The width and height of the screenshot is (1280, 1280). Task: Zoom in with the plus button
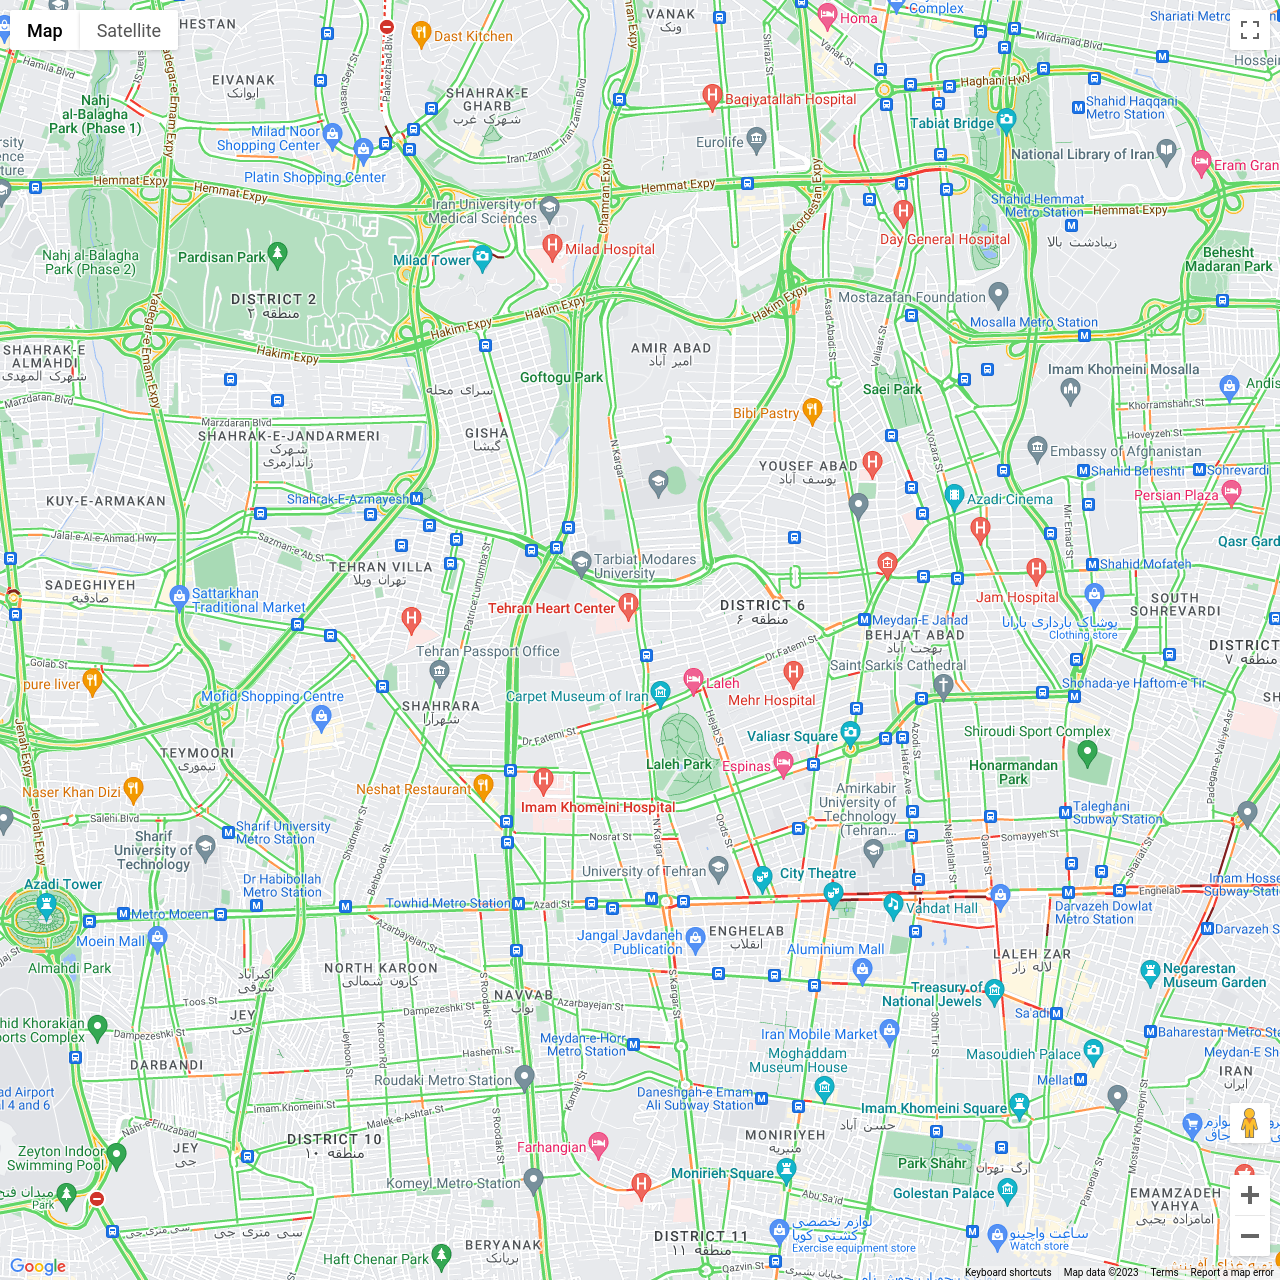(1250, 1195)
